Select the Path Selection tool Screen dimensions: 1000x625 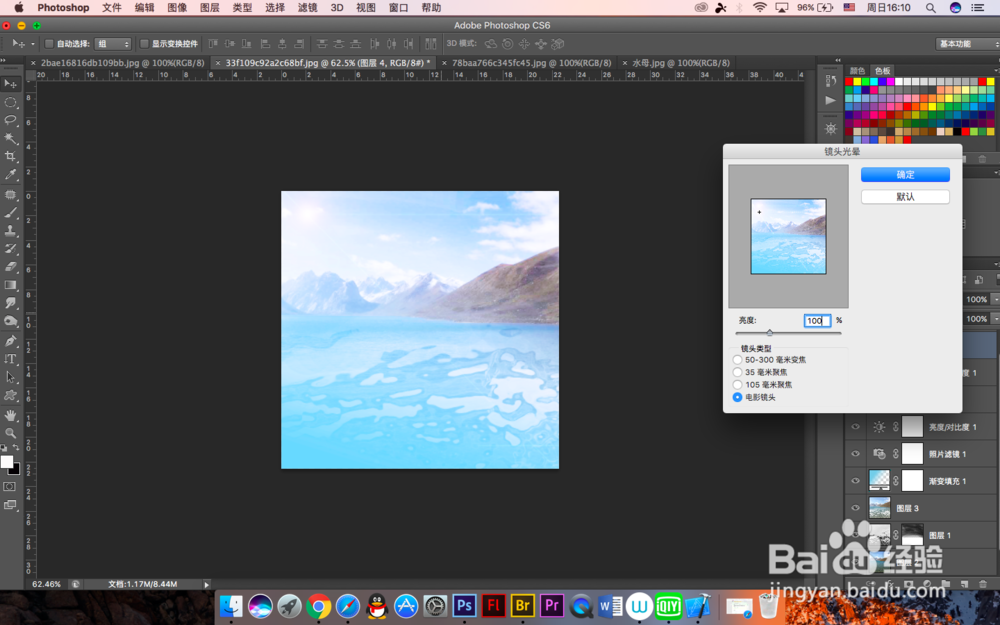(10, 377)
